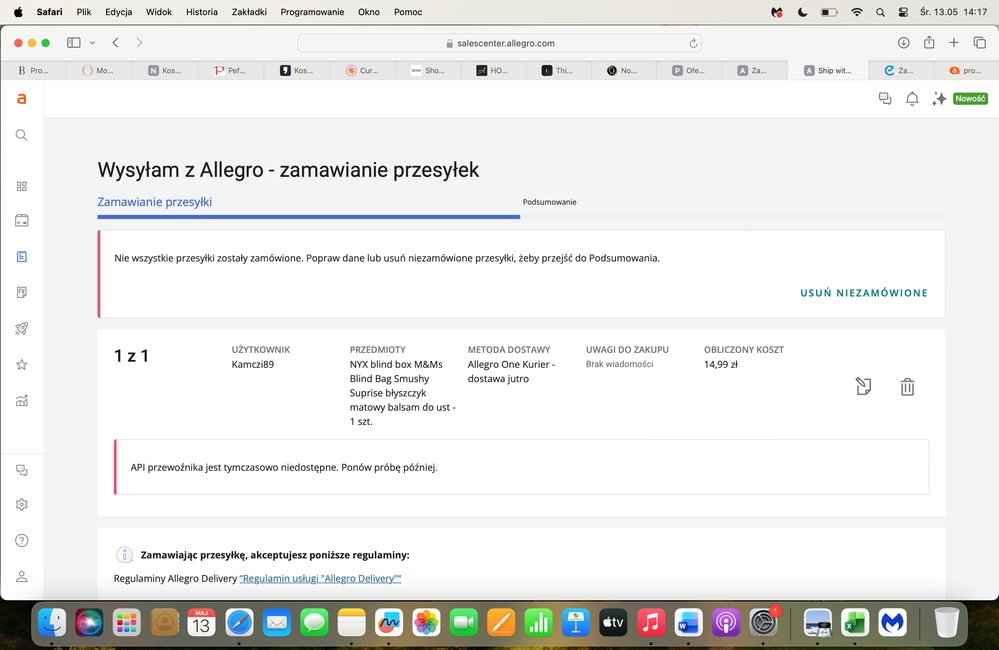Click the sidebar search magnifier icon
Image resolution: width=999 pixels, height=650 pixels.
point(21,135)
